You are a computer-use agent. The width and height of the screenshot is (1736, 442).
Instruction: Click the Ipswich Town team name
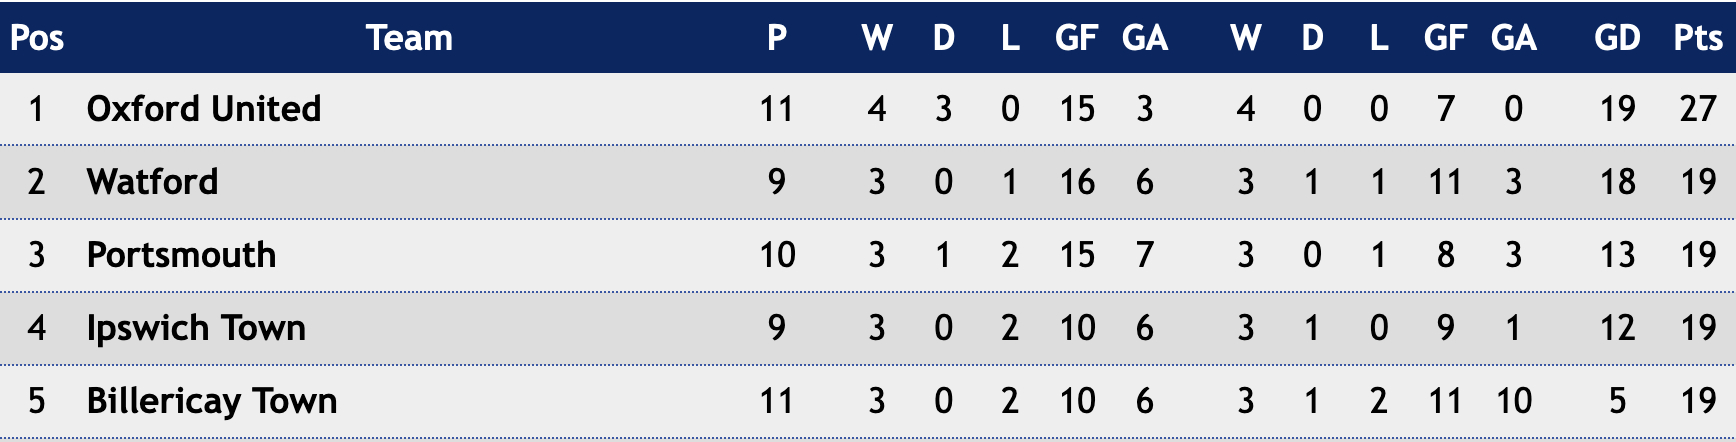196,328
